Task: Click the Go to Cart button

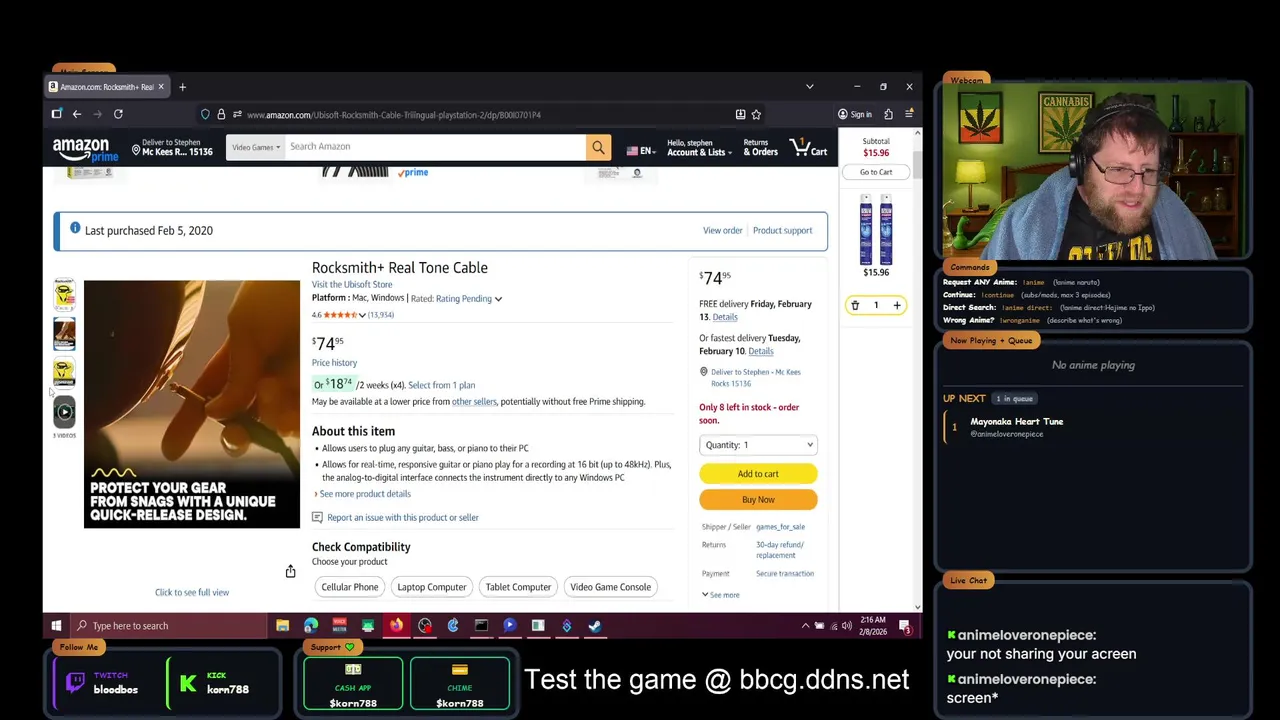Action: (x=876, y=172)
